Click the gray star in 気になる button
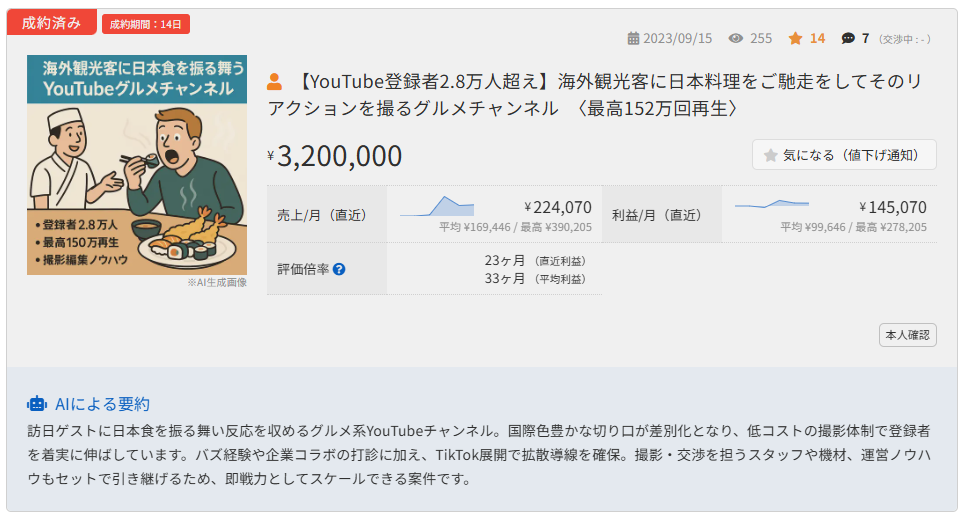Screen dimensions: 970x519 [x=770, y=155]
